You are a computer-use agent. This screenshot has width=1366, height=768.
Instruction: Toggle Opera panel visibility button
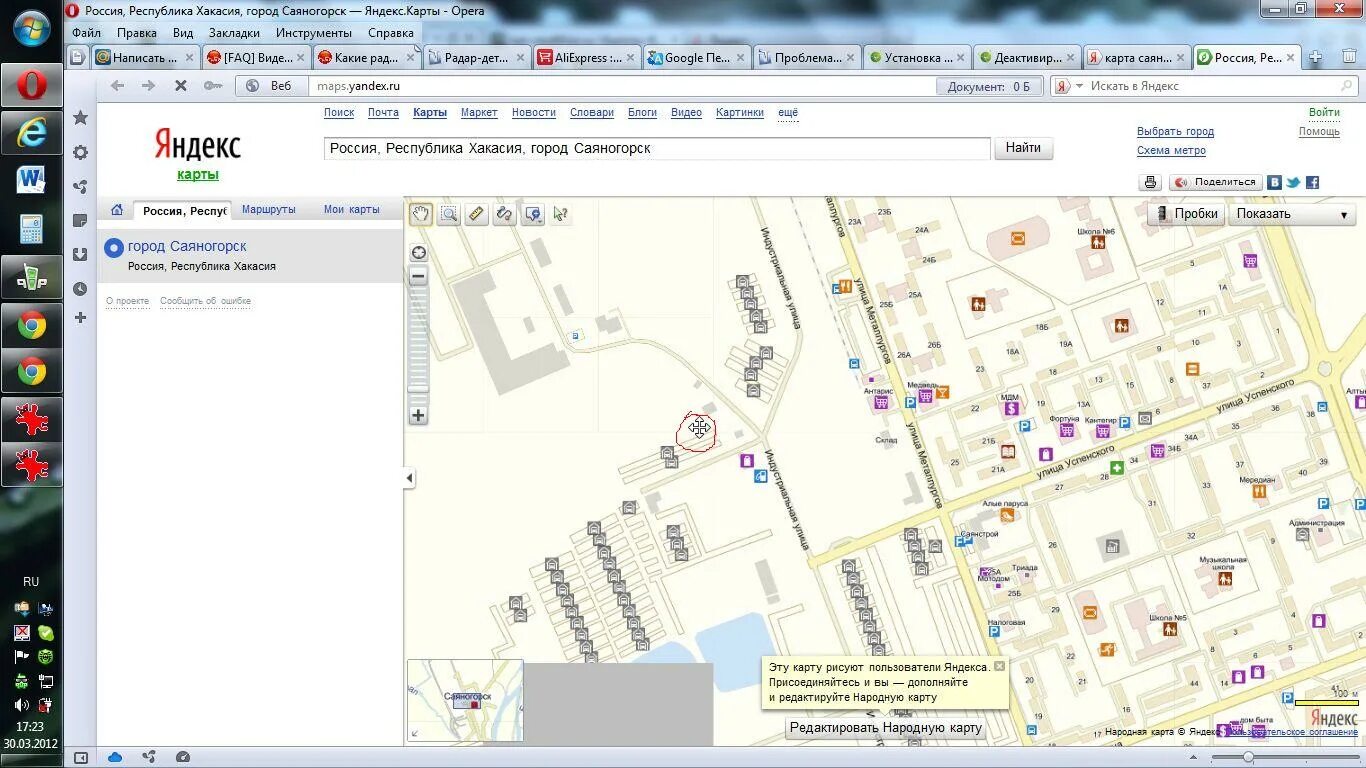[81, 757]
